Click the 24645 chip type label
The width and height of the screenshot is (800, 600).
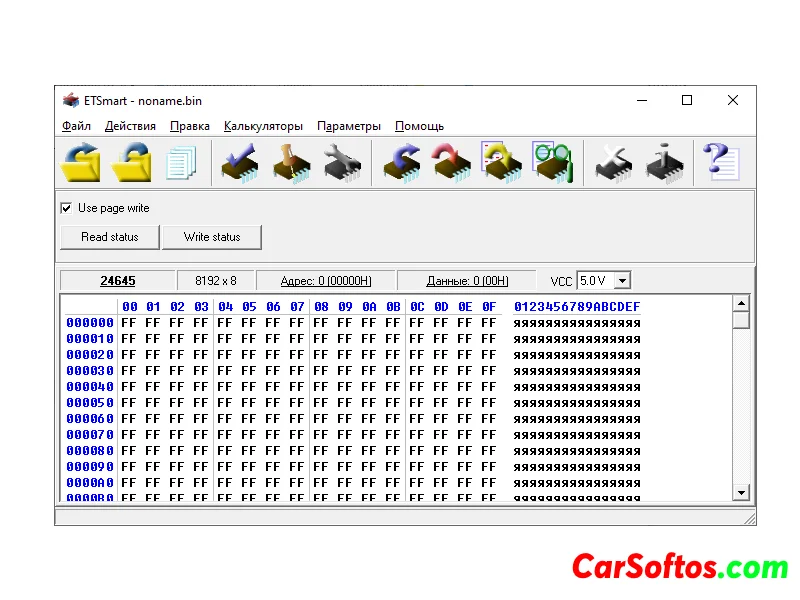(x=118, y=281)
